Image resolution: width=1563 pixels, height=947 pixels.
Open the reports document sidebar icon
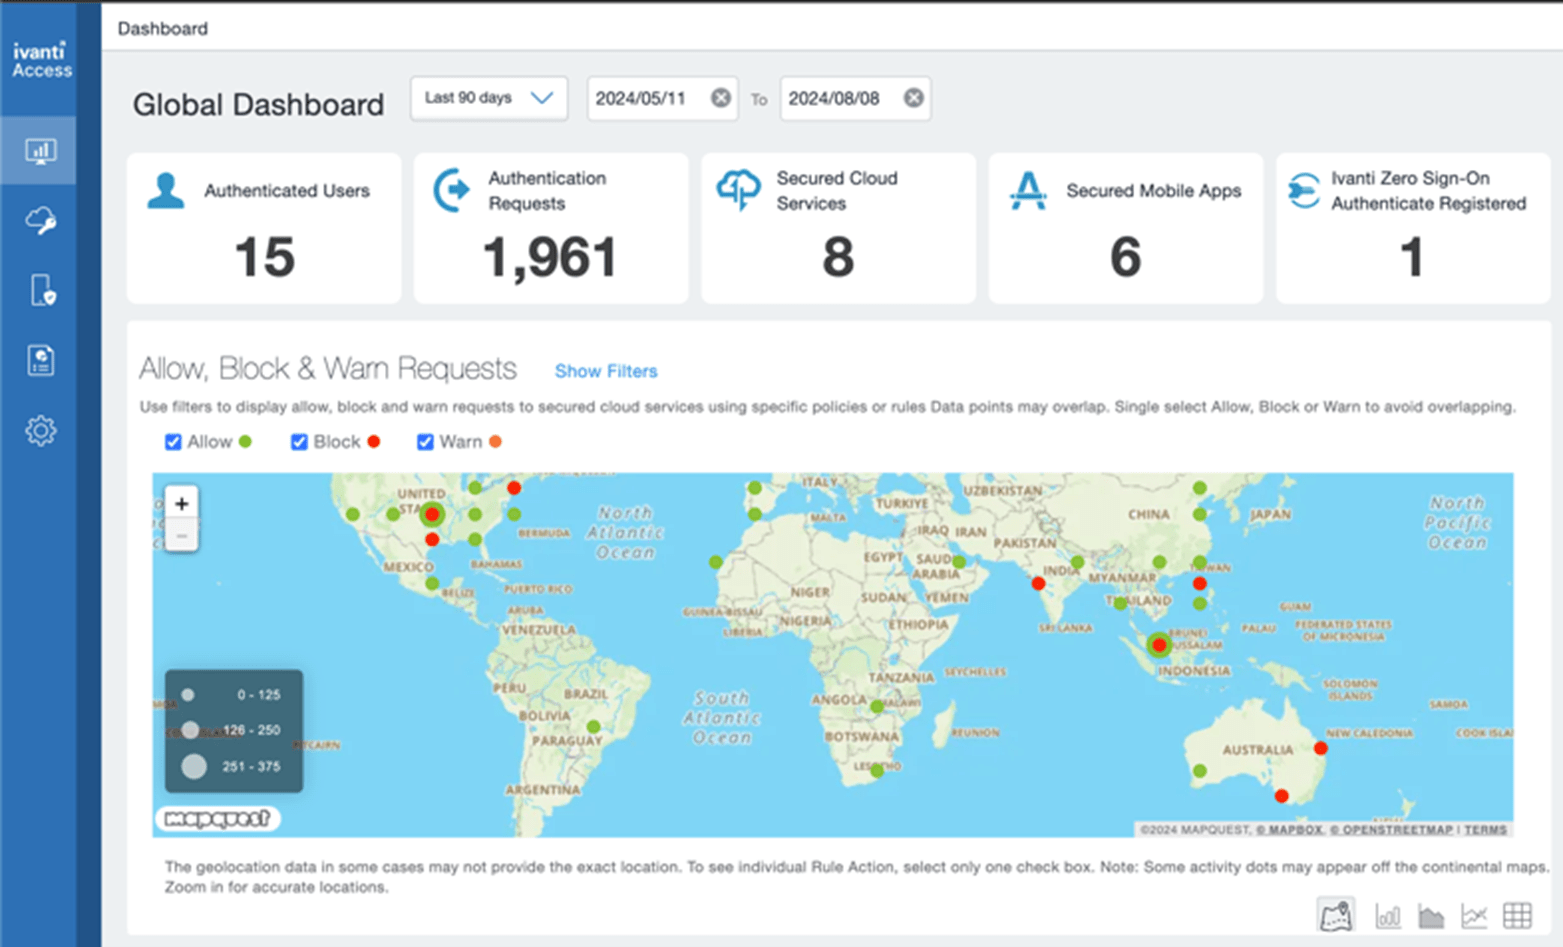(x=41, y=360)
